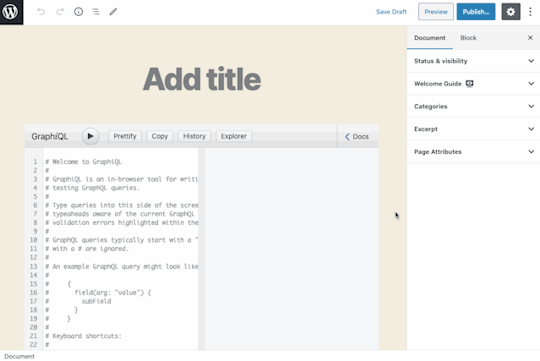Expand the Status & visibility panel

click(x=474, y=61)
